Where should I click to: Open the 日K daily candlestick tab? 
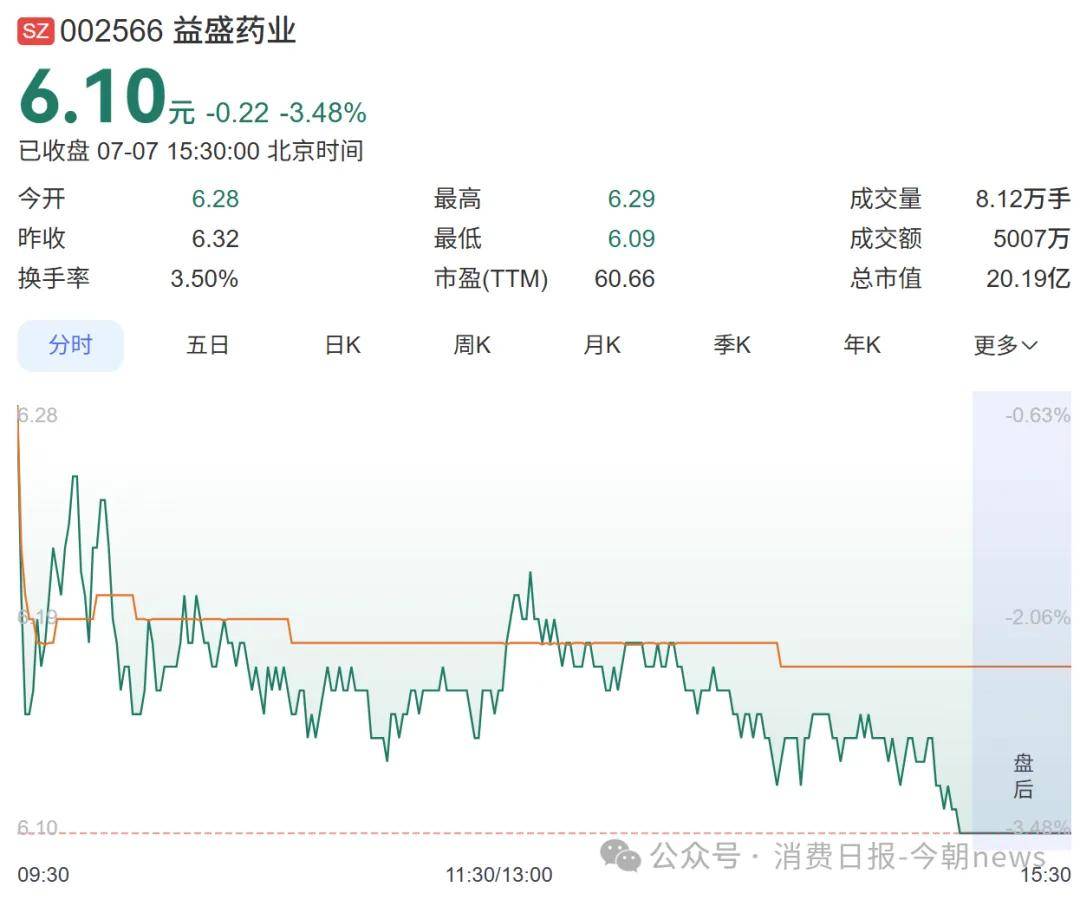[343, 345]
